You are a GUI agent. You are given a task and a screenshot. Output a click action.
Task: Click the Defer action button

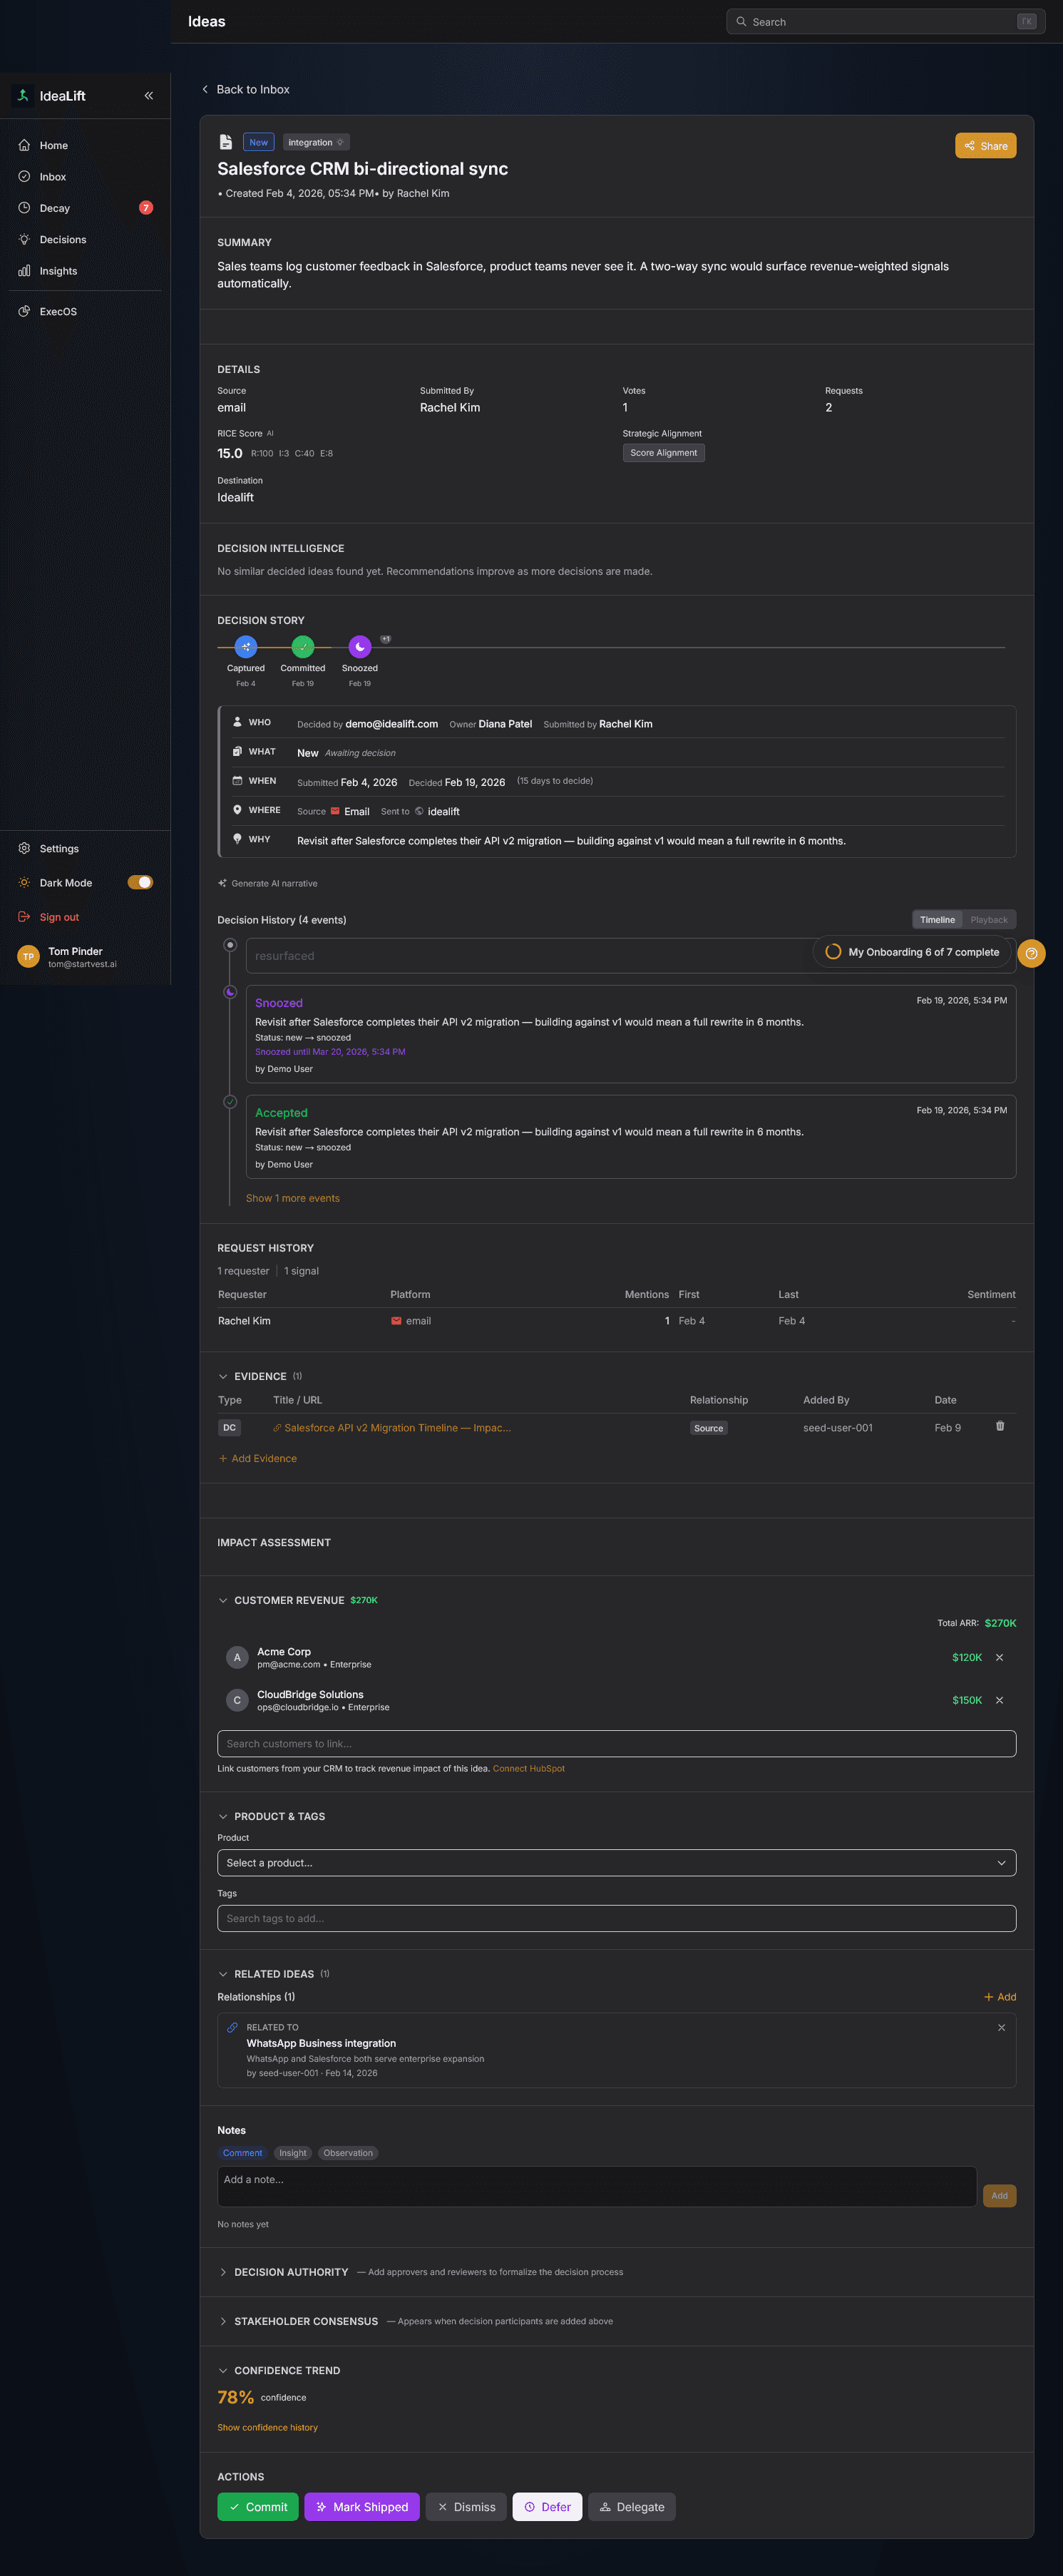548,2507
